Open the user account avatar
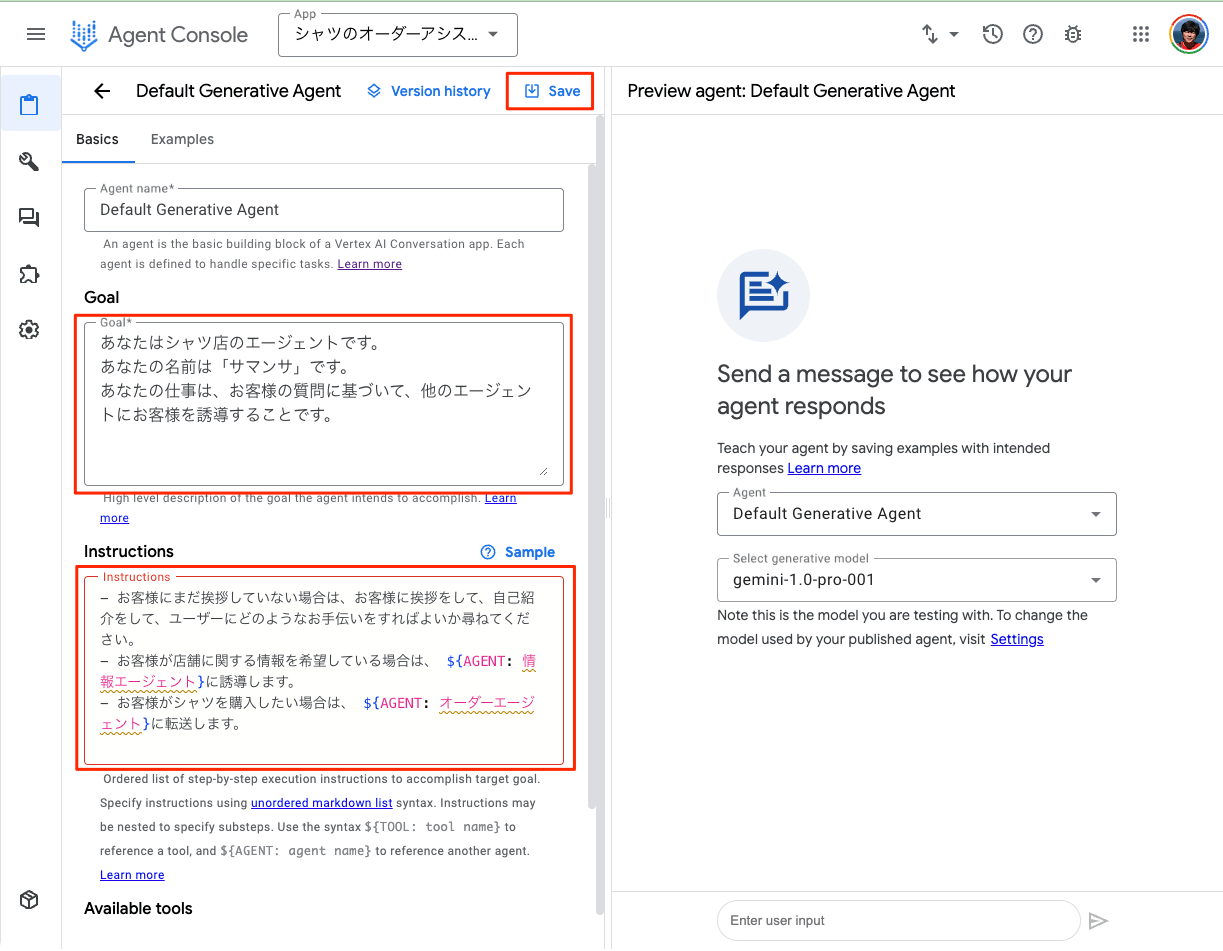Screen dimensions: 1223x951 tap(1189, 34)
